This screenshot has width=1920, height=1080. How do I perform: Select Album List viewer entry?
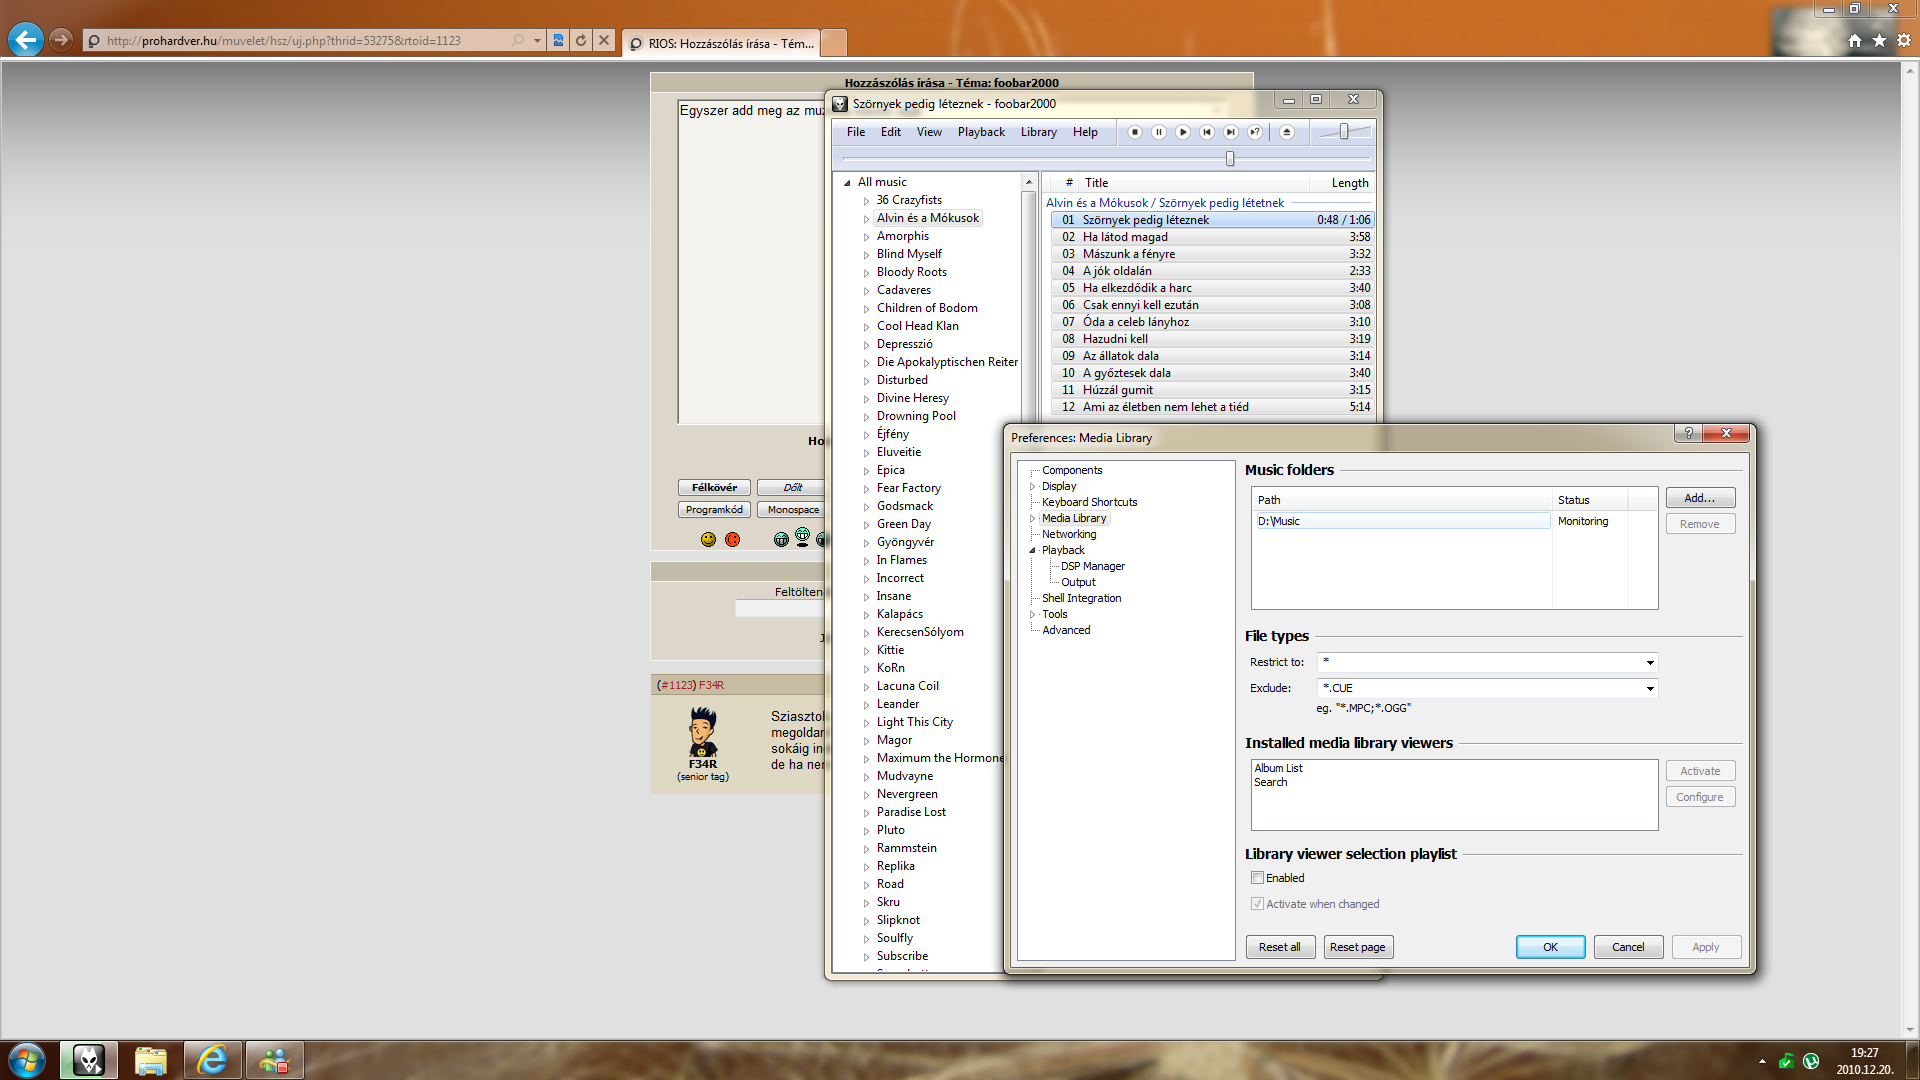tap(1278, 769)
